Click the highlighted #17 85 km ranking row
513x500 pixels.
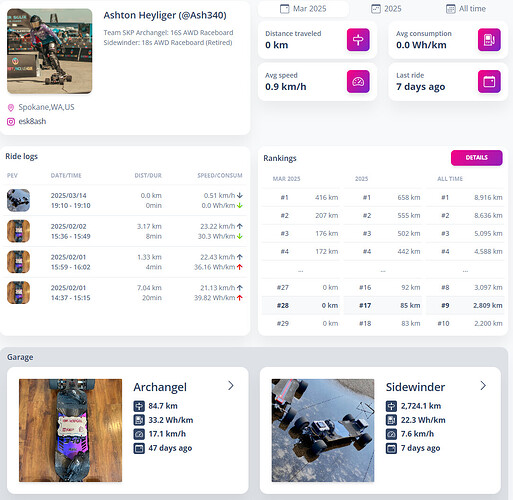coord(383,306)
